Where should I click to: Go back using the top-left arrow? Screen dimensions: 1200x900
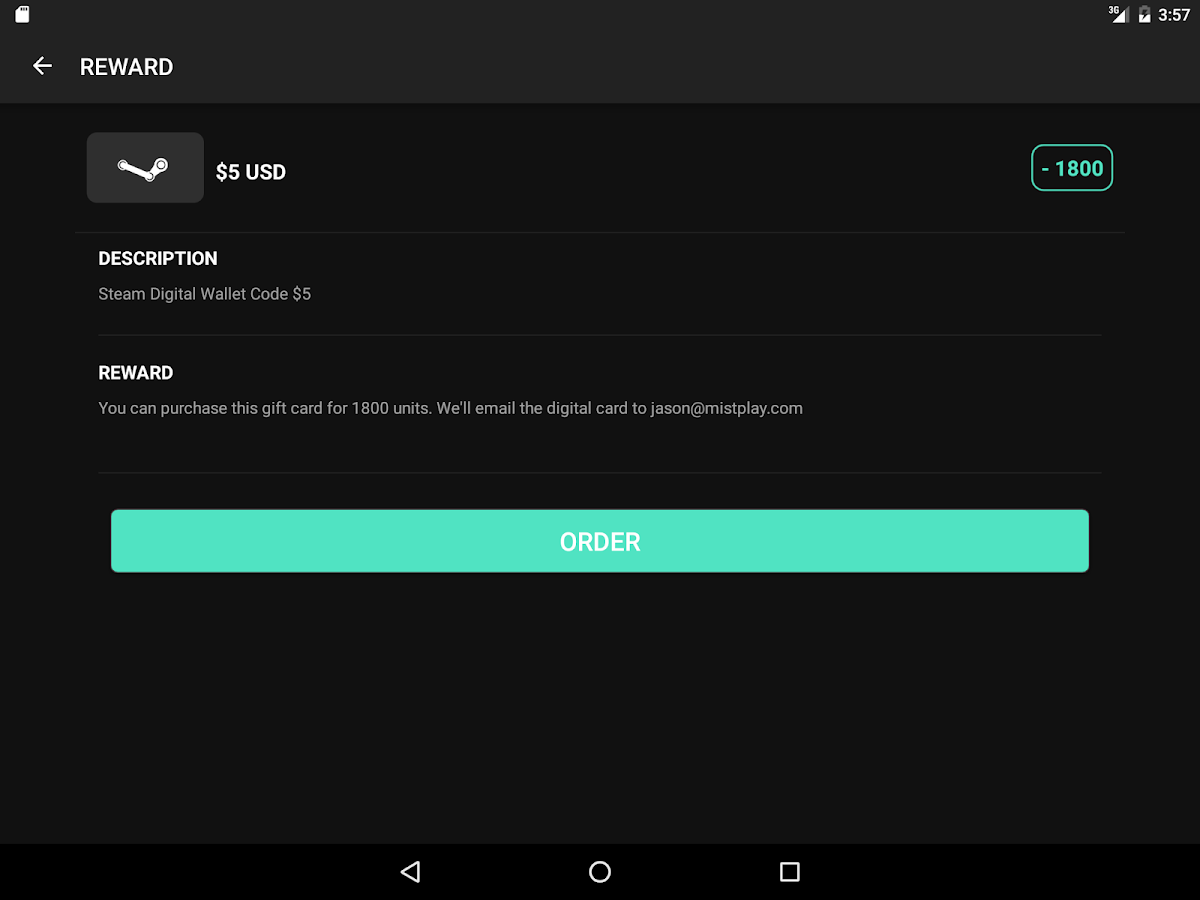click(x=42, y=66)
